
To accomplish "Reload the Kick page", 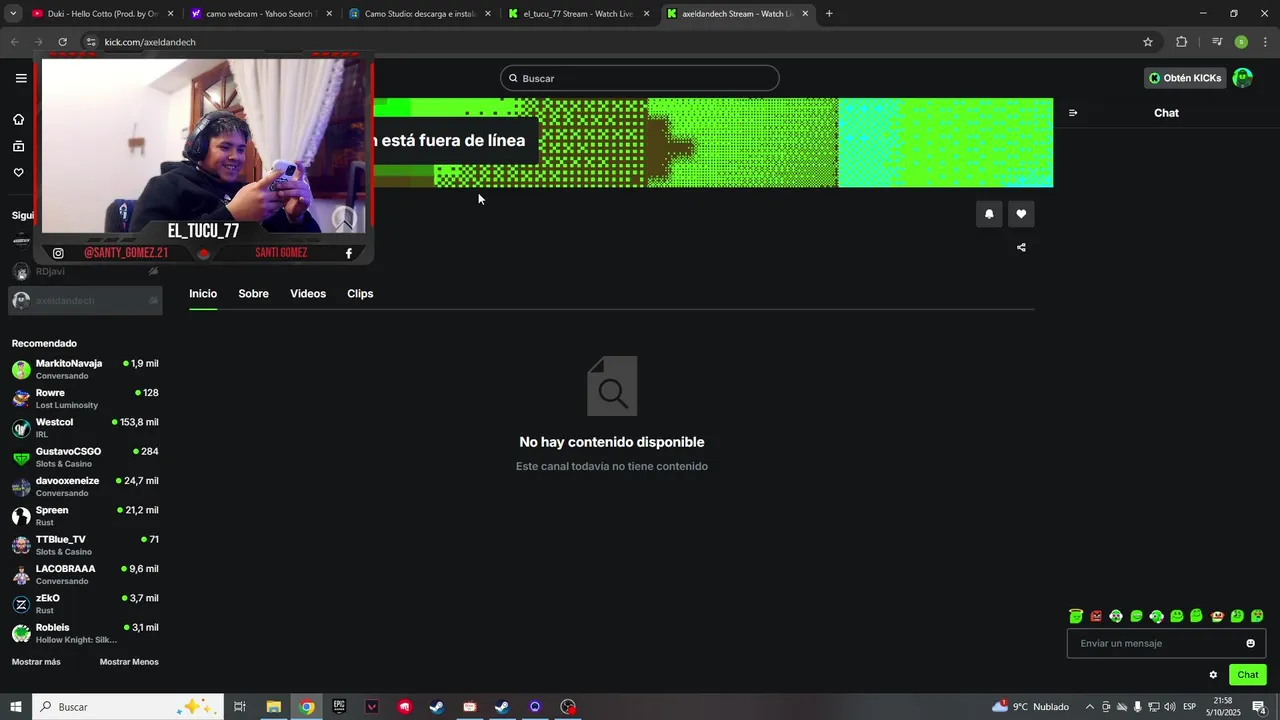I will [62, 42].
